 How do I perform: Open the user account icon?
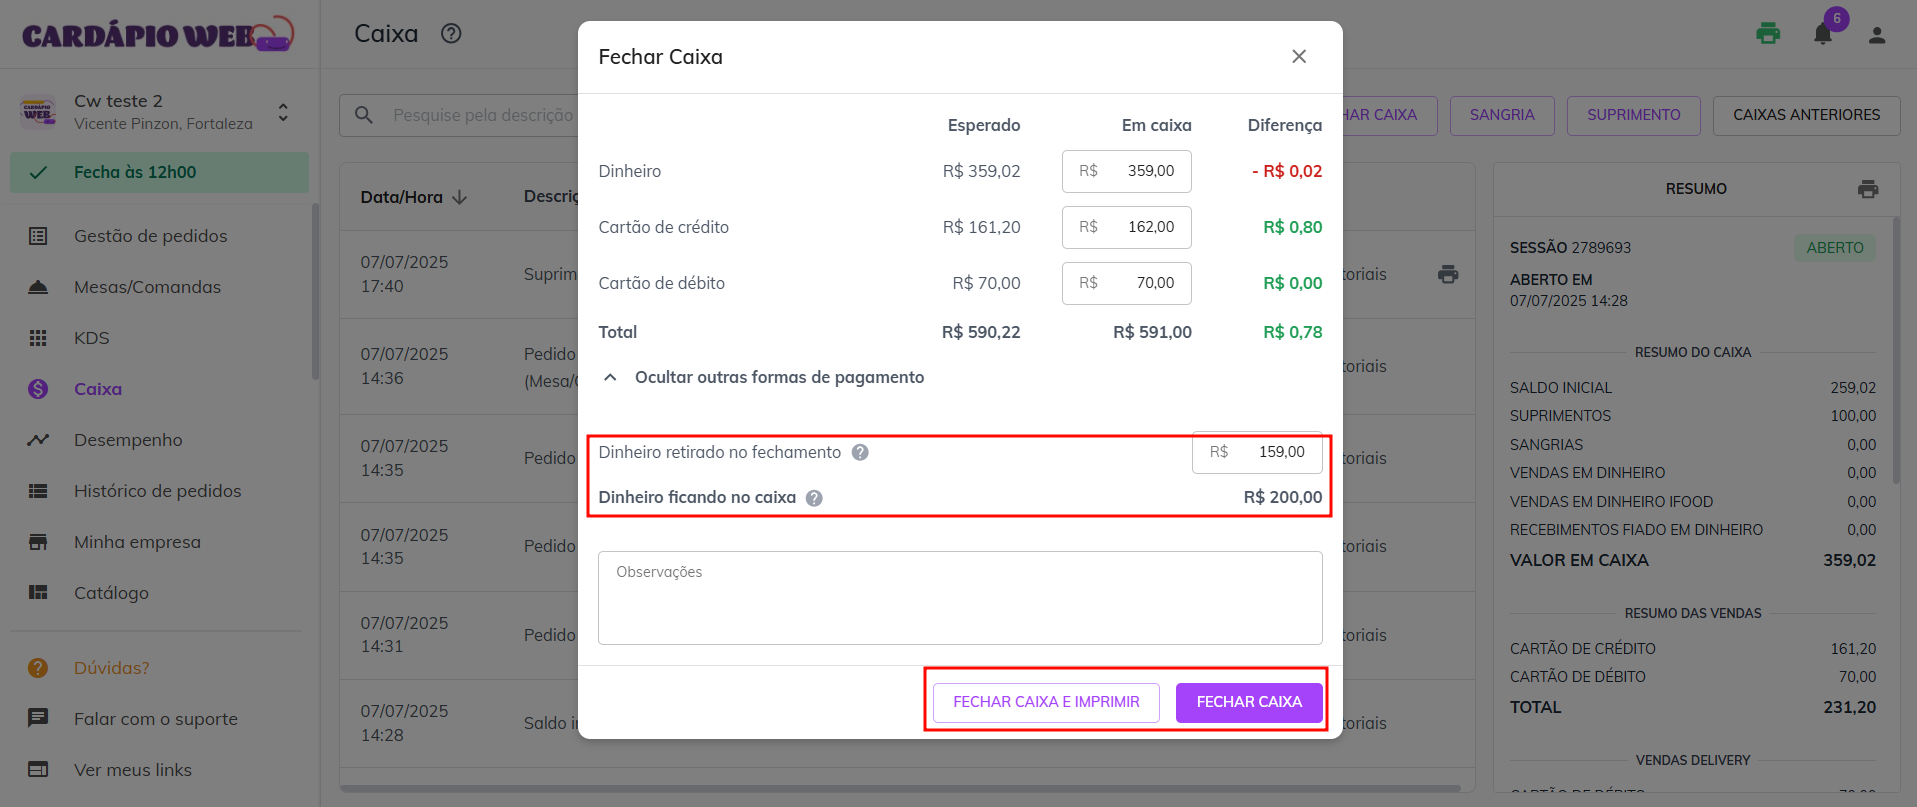[x=1877, y=35]
